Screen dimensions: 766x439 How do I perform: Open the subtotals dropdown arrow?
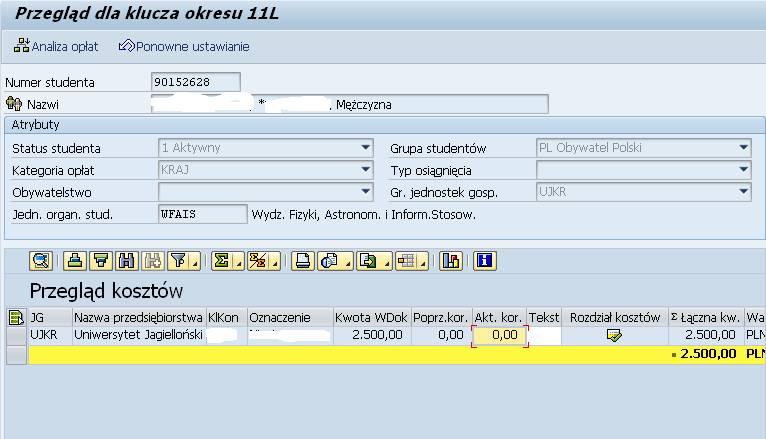(276, 264)
